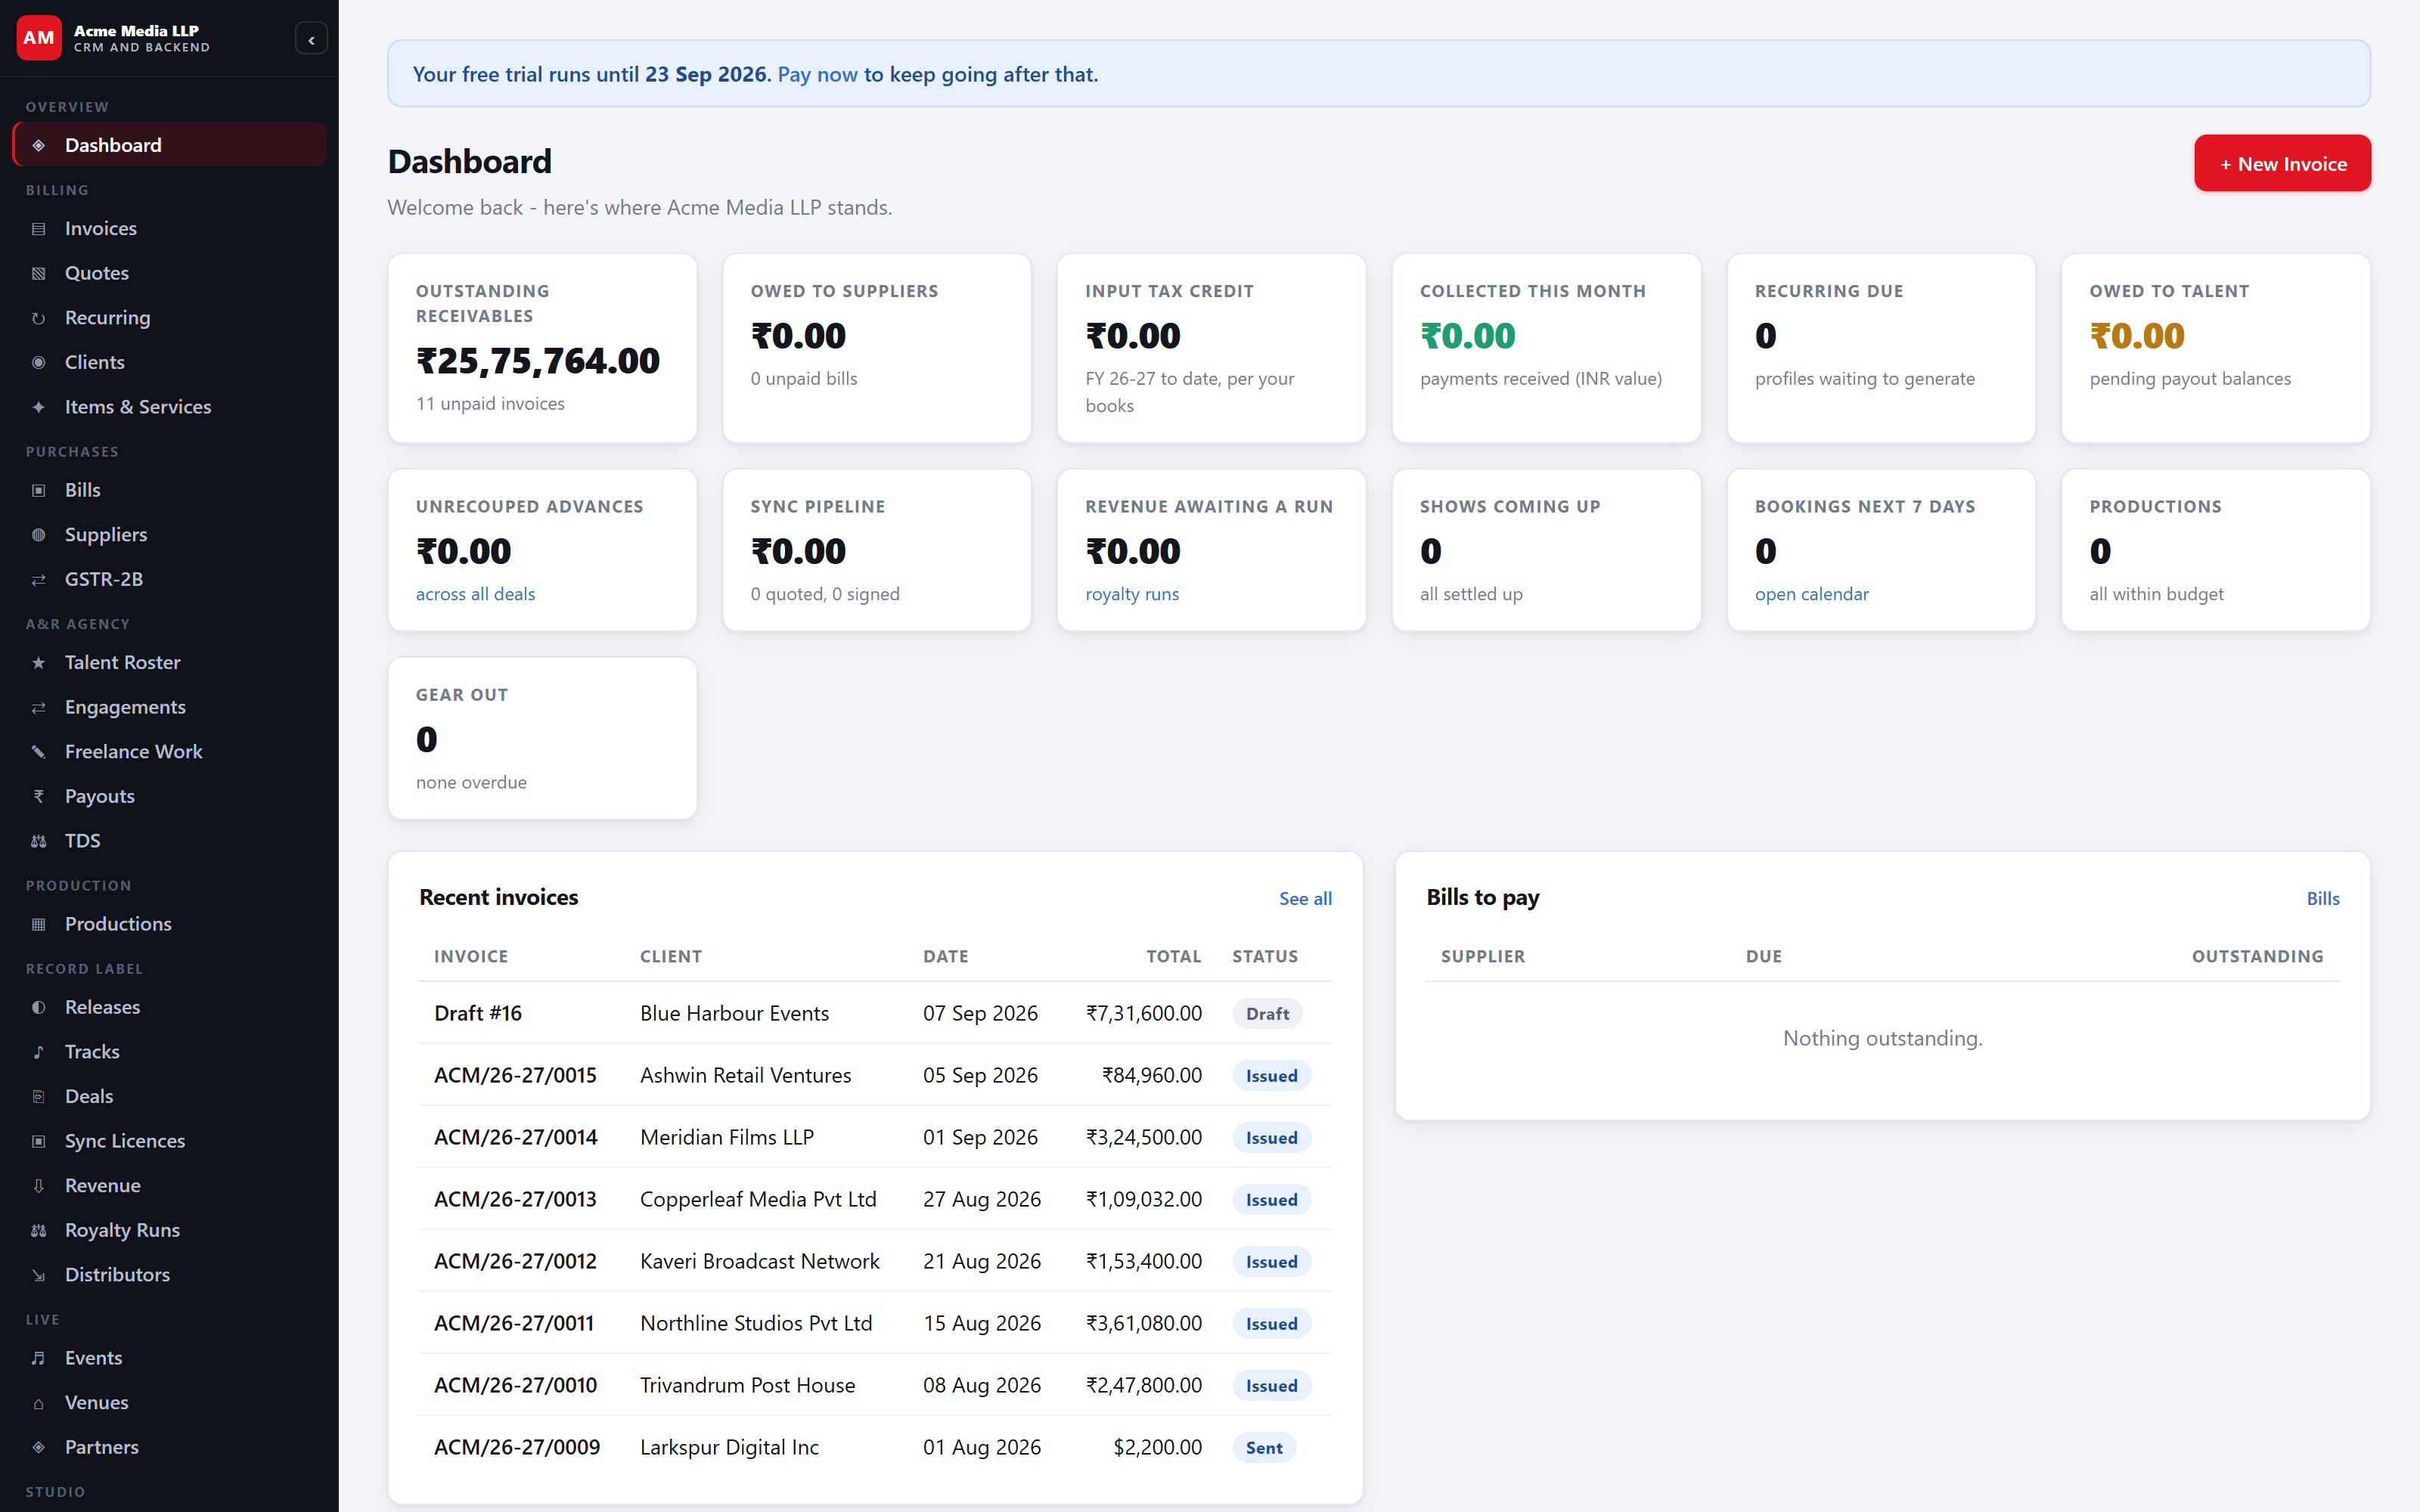Click the Revenue download icon
2420x1512 pixels.
[x=39, y=1186]
